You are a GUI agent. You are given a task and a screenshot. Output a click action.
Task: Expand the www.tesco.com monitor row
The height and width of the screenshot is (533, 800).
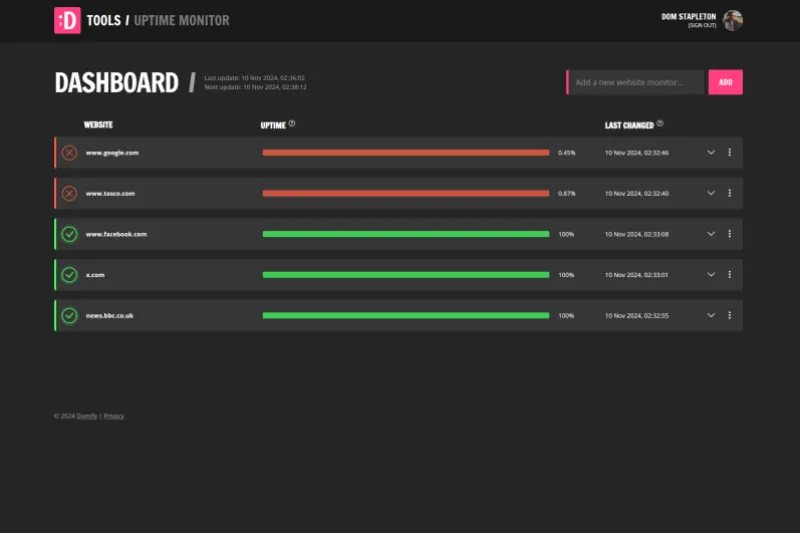pos(711,193)
